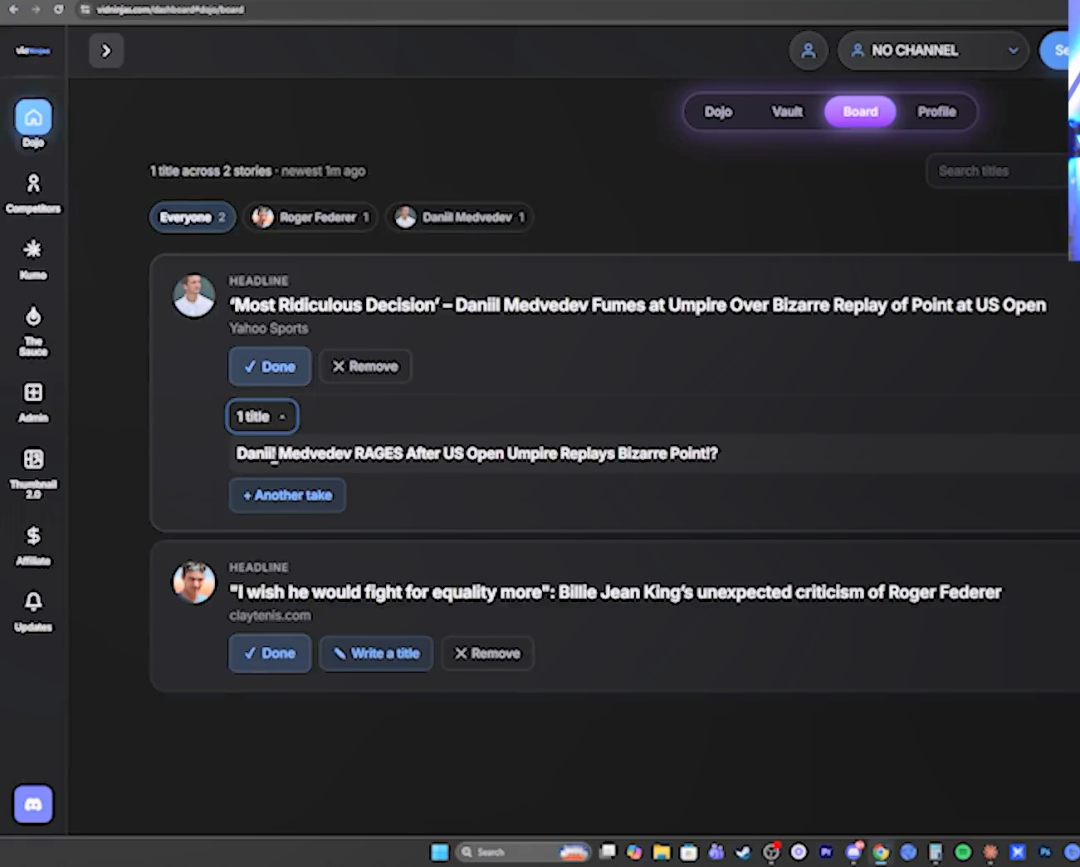Open The Sauce sidebar icon
Screen dimensions: 1080x867
point(33,316)
